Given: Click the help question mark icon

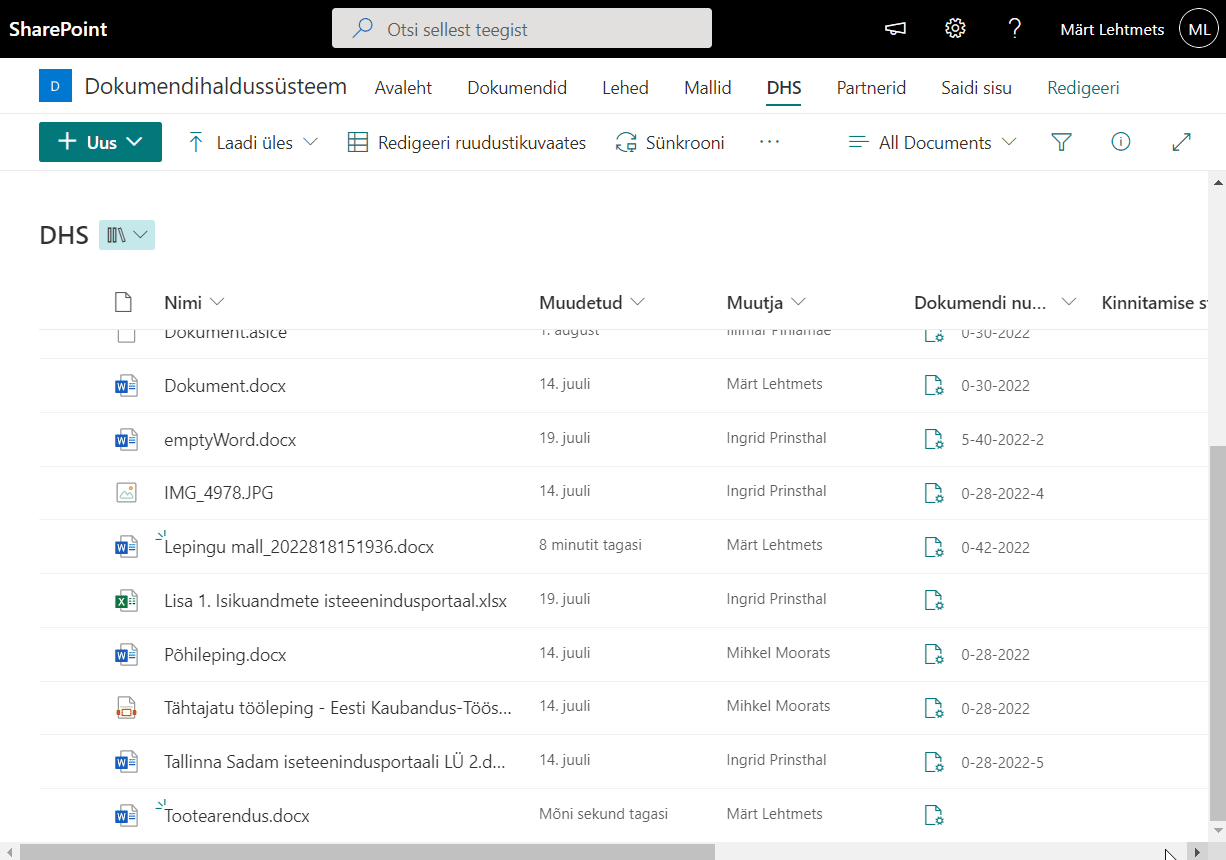Looking at the screenshot, I should point(1014,29).
